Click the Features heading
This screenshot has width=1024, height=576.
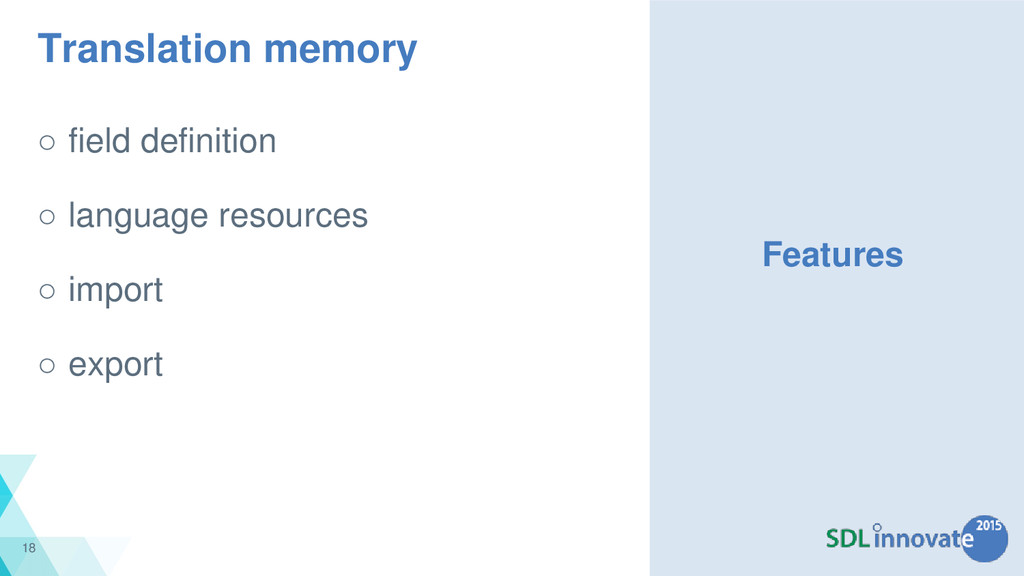tap(833, 255)
